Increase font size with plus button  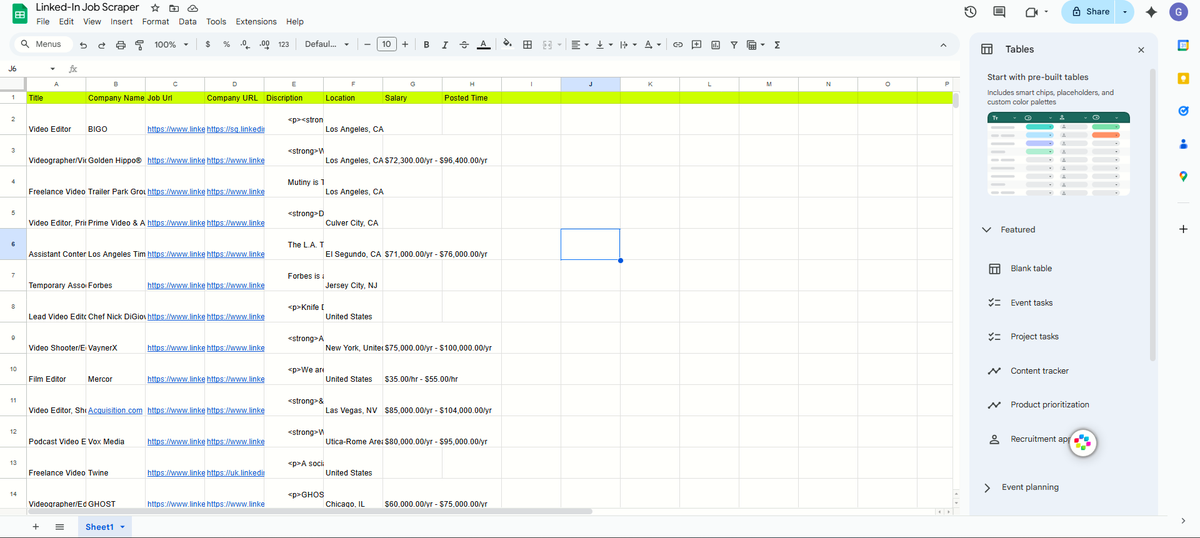405,45
